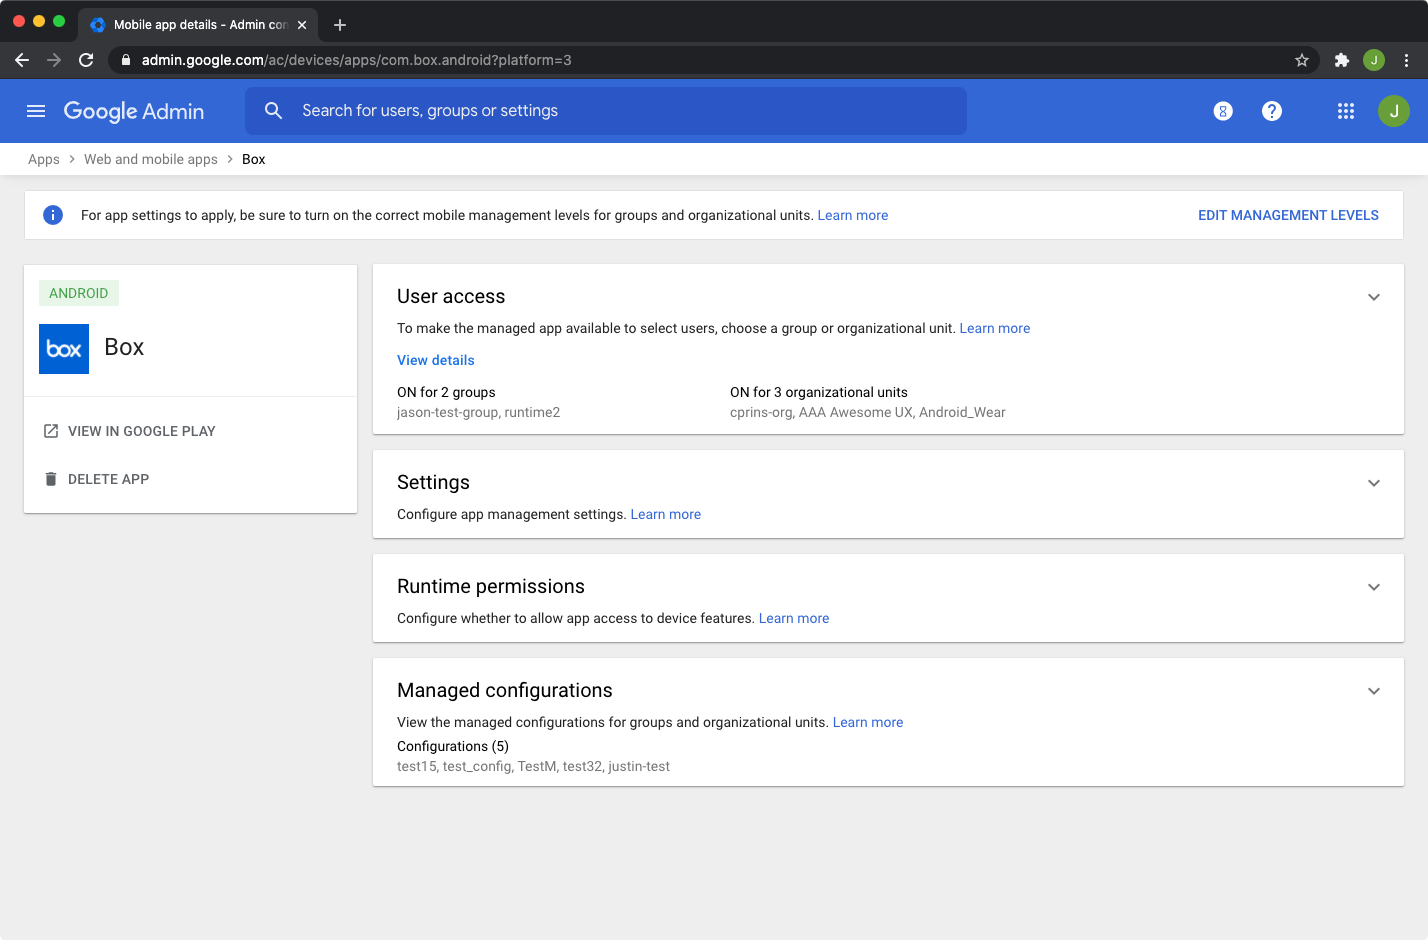Image resolution: width=1428 pixels, height=940 pixels.
Task: Click the User access heading
Action: click(x=451, y=296)
